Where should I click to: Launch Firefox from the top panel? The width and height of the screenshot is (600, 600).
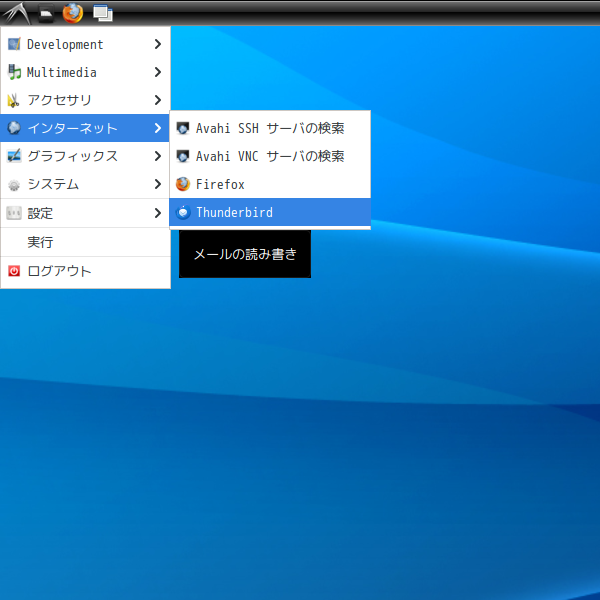(73, 13)
